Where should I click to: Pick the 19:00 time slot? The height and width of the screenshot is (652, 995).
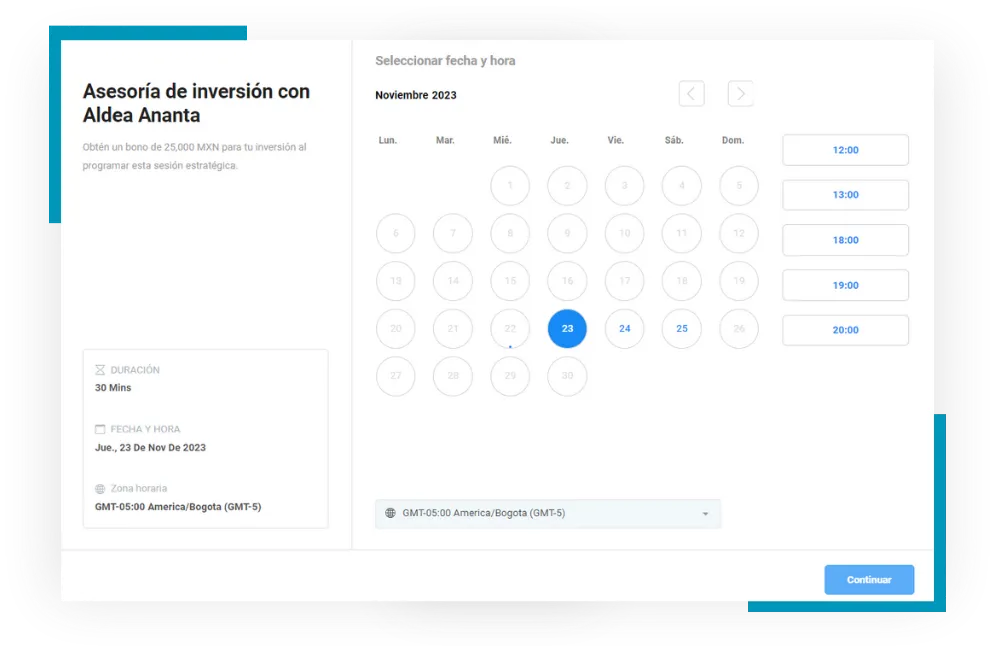tap(845, 285)
